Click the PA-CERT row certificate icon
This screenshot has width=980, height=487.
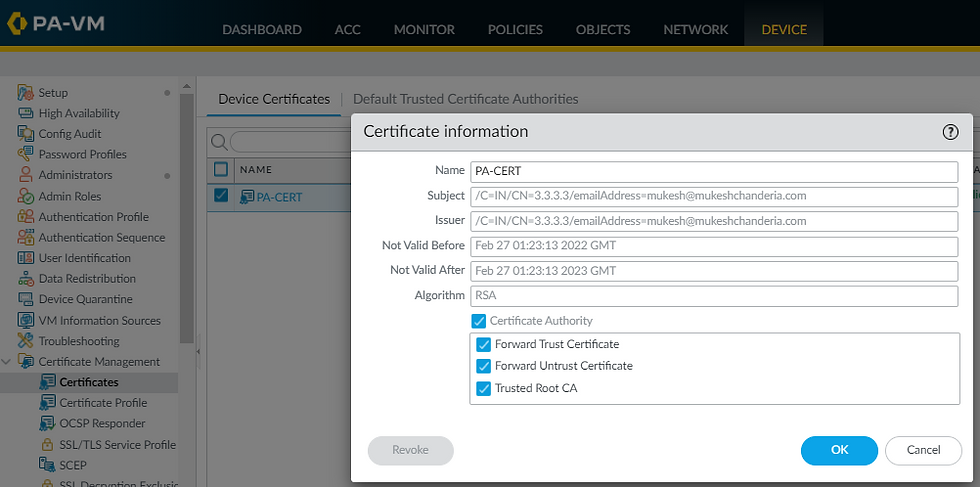point(247,197)
